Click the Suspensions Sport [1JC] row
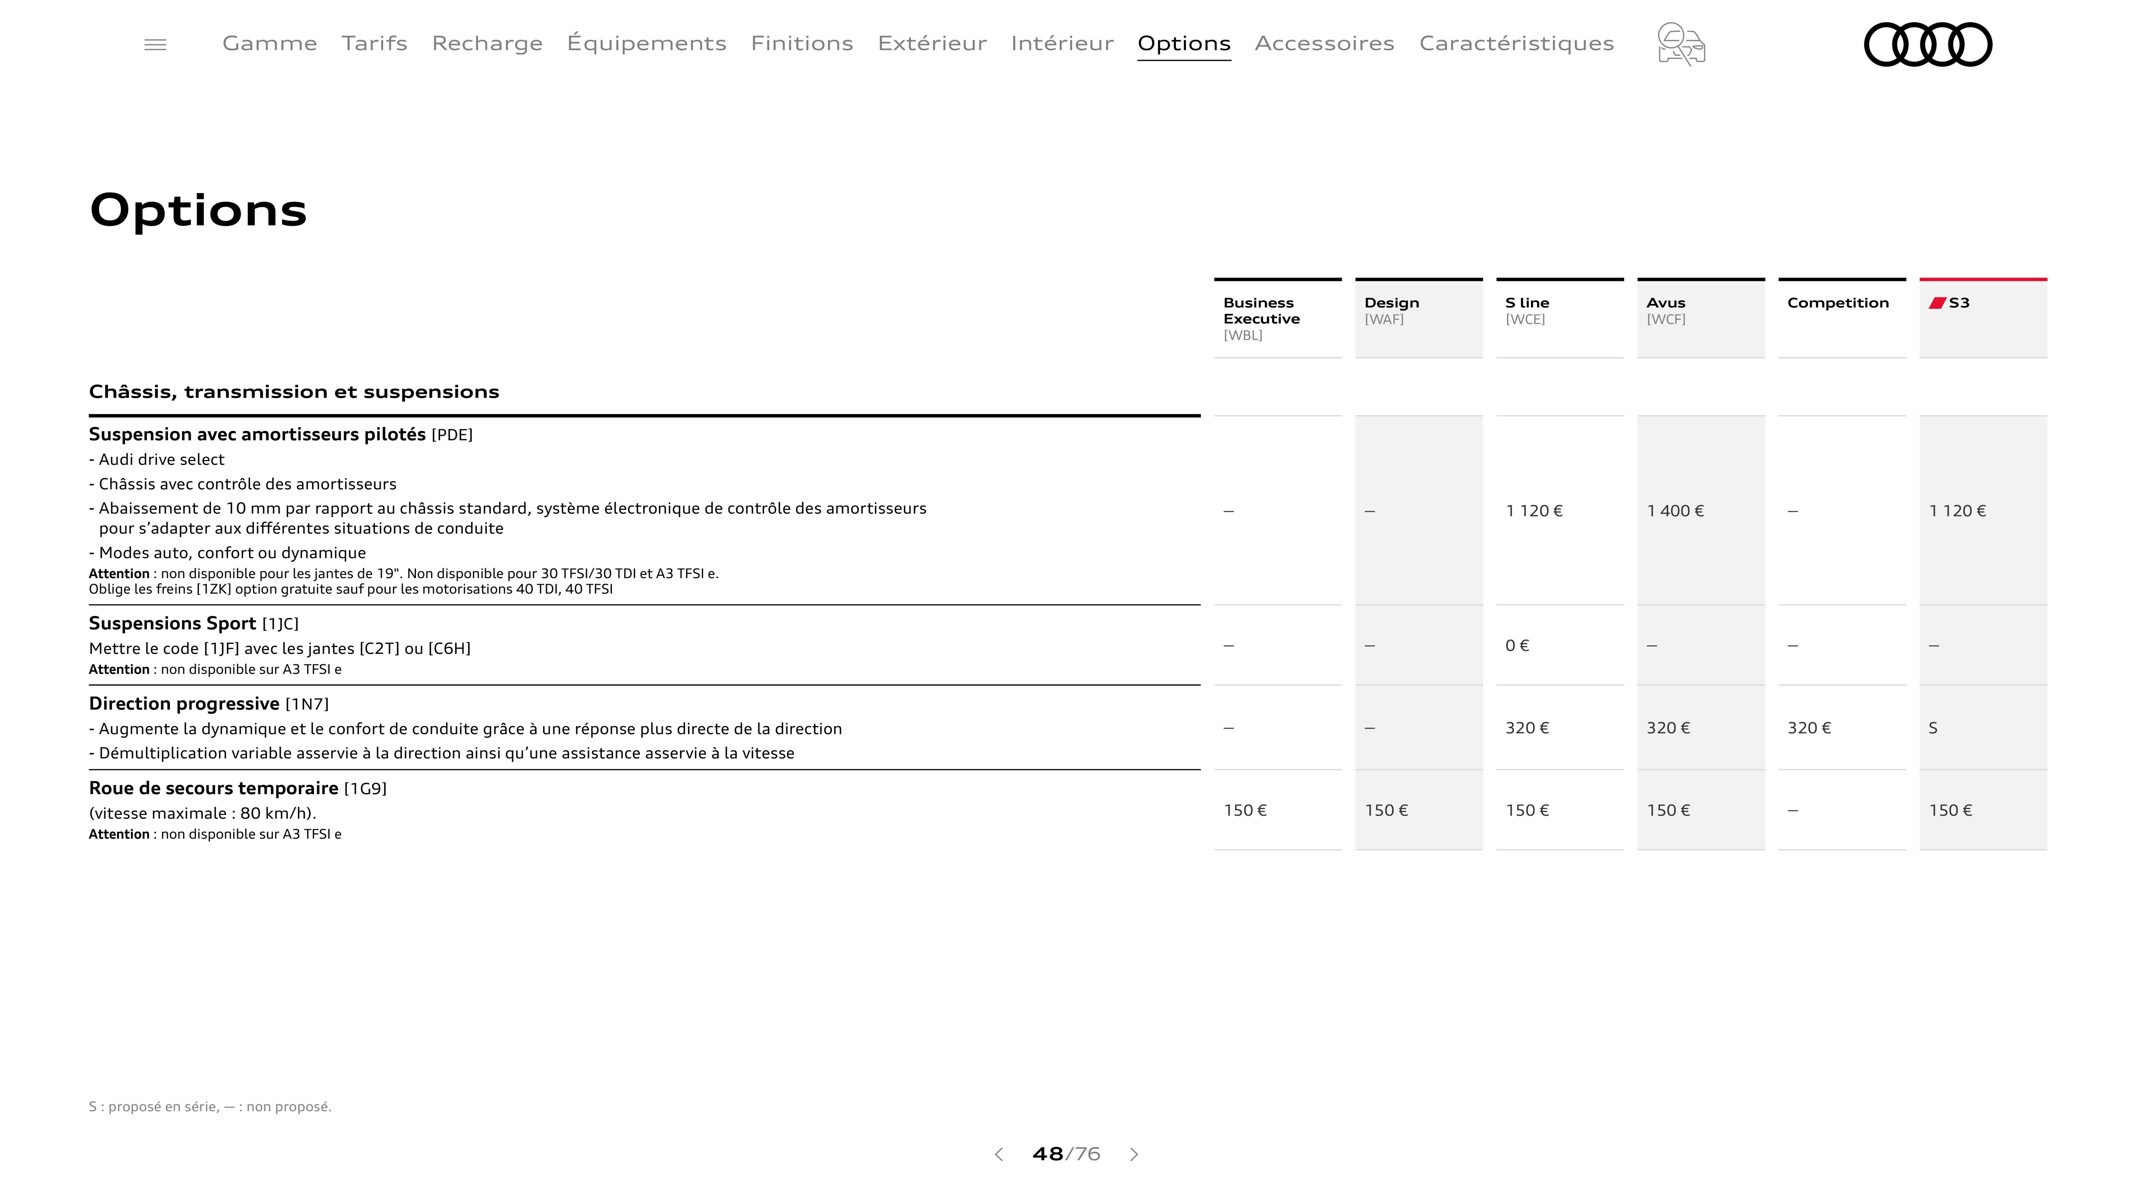The height and width of the screenshot is (1200, 2133). coord(644,645)
